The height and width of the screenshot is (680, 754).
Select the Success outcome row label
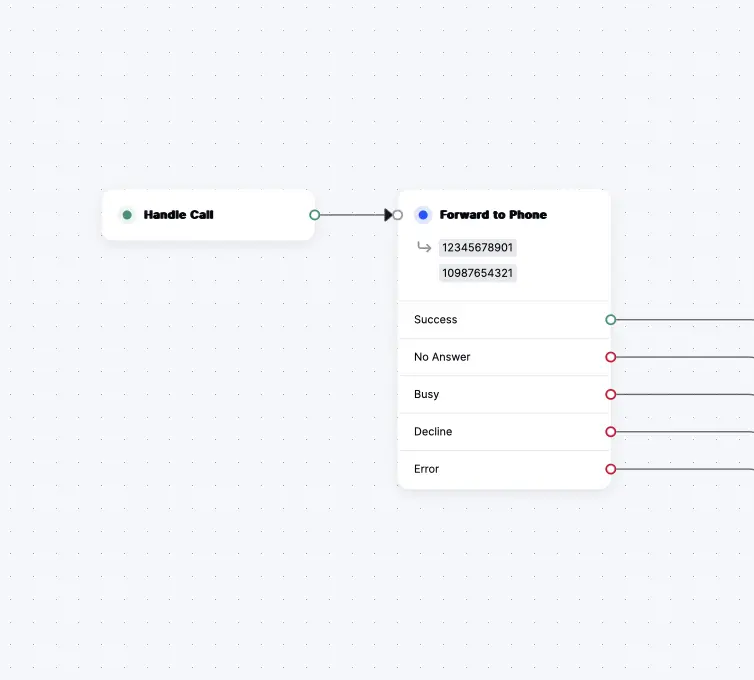(435, 320)
